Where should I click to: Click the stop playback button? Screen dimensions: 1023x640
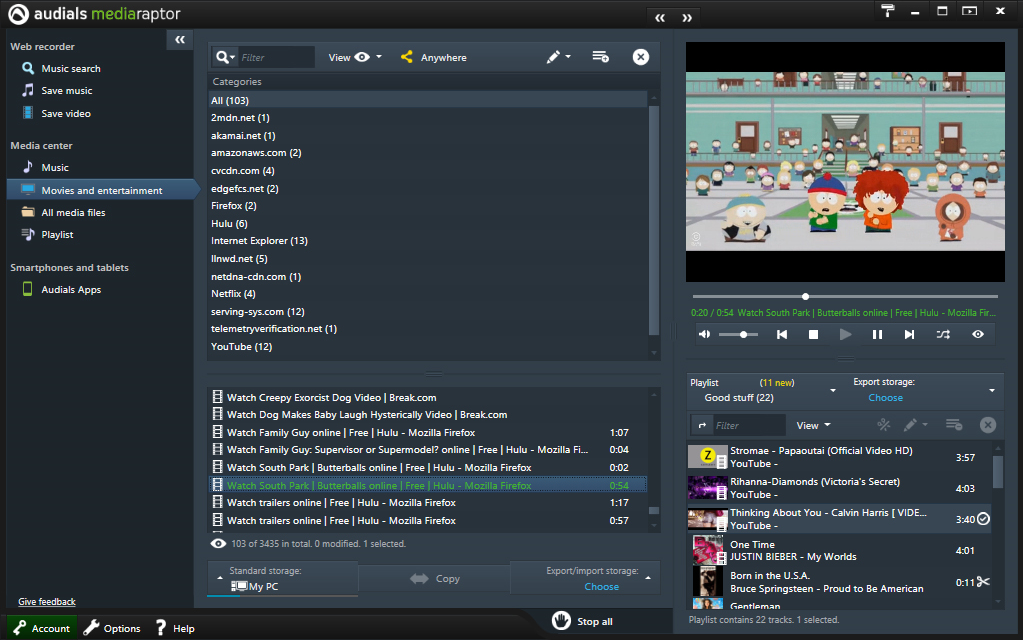pyautogui.click(x=813, y=334)
